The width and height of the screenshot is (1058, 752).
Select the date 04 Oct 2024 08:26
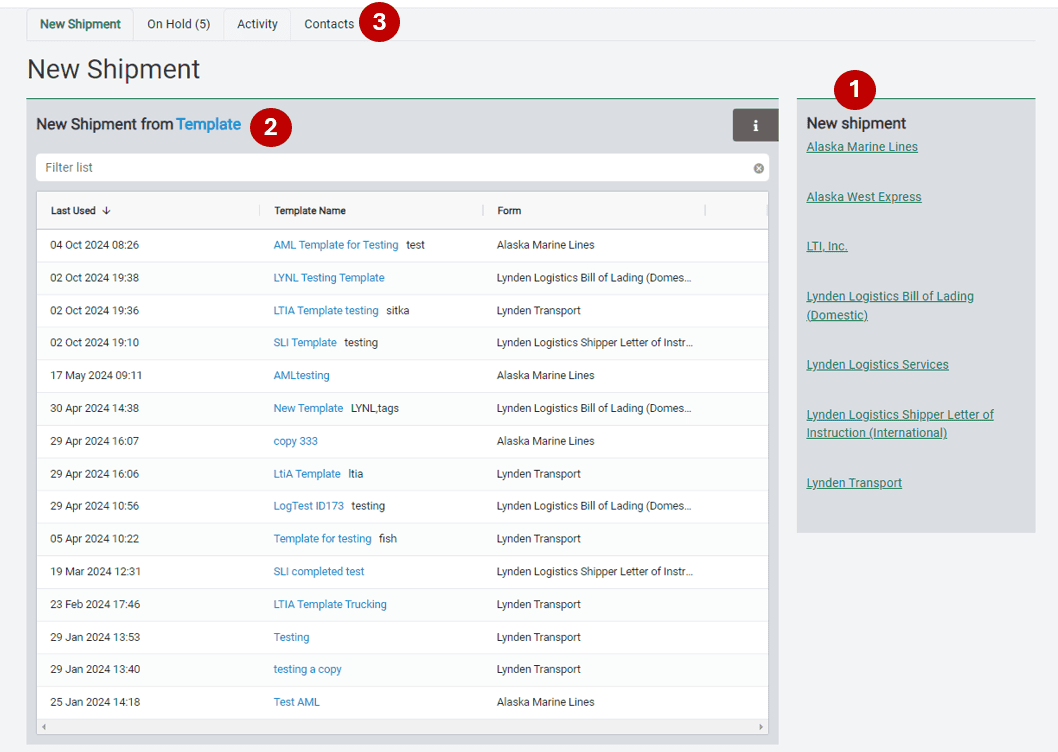94,245
